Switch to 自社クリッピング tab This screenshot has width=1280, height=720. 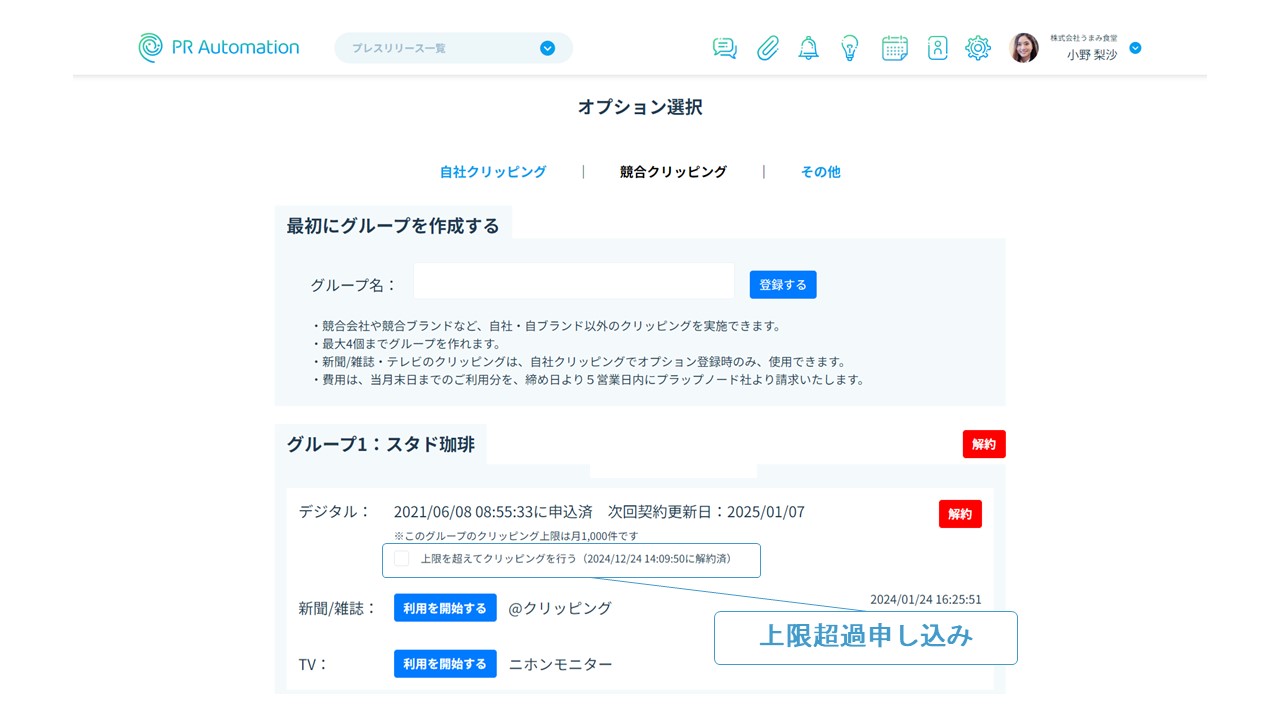coord(493,172)
